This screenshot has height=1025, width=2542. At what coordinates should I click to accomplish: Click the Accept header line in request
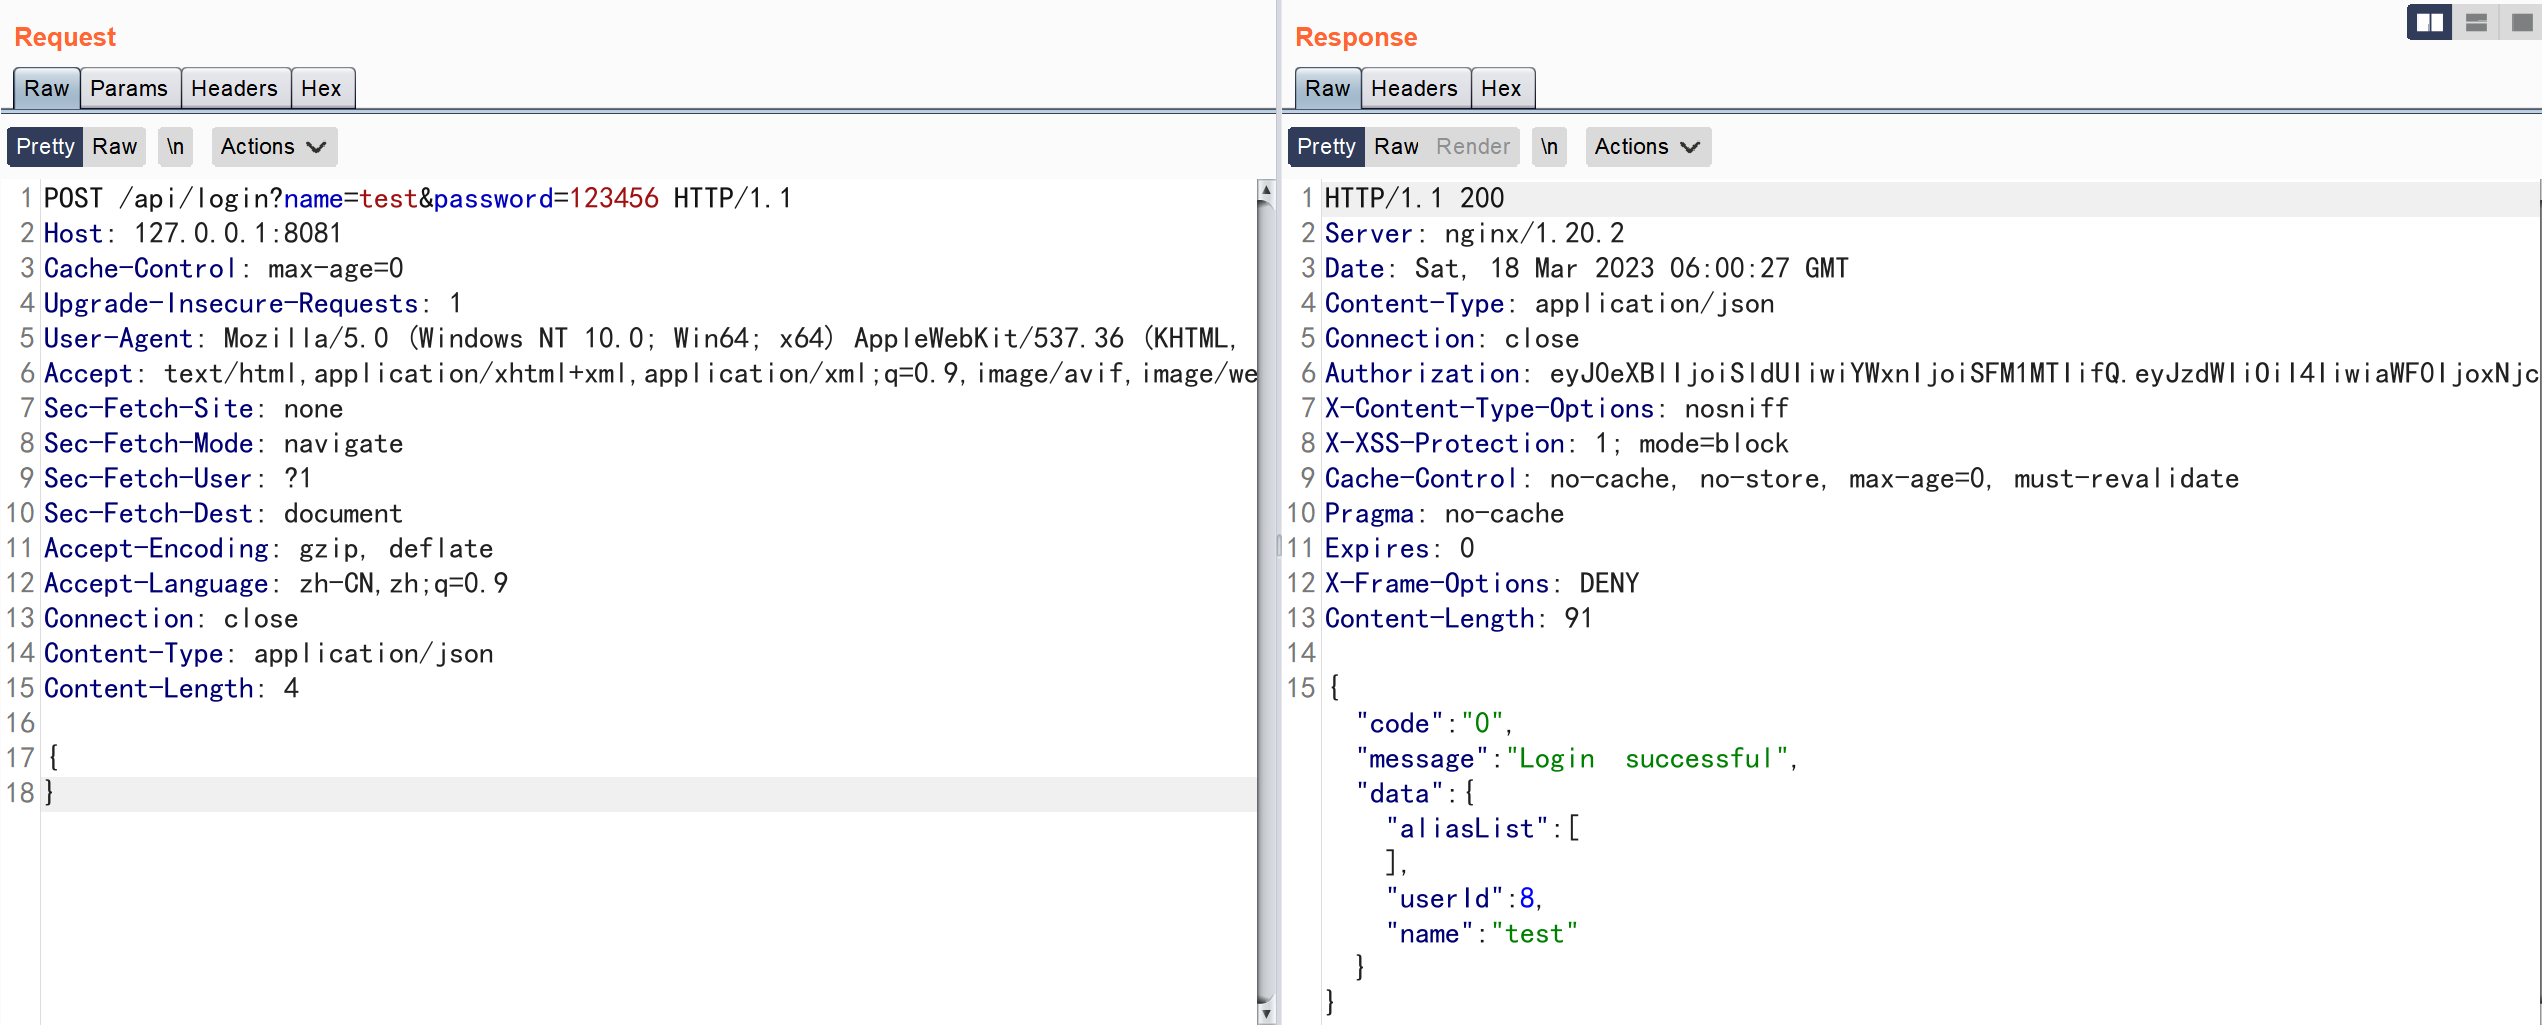(650, 373)
